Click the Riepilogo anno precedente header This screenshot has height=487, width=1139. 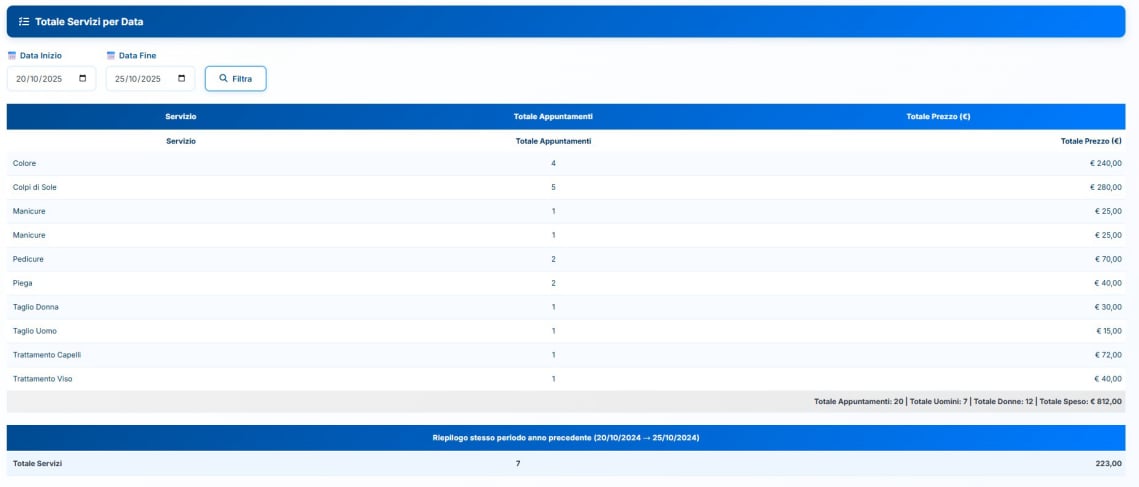(x=566, y=438)
